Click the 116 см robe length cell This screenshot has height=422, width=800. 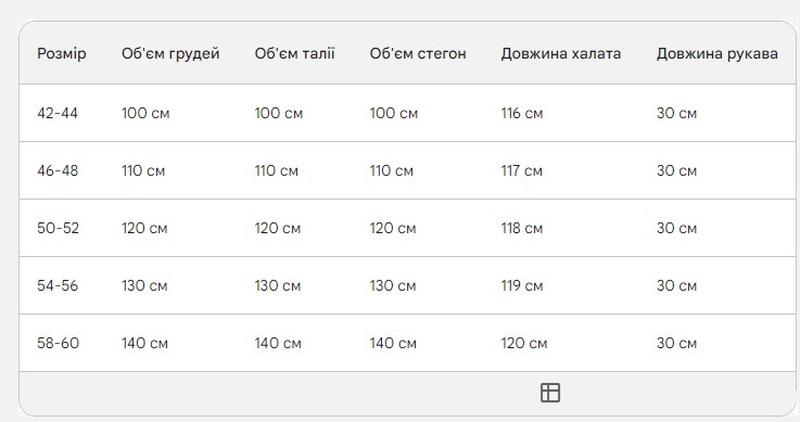(x=522, y=113)
